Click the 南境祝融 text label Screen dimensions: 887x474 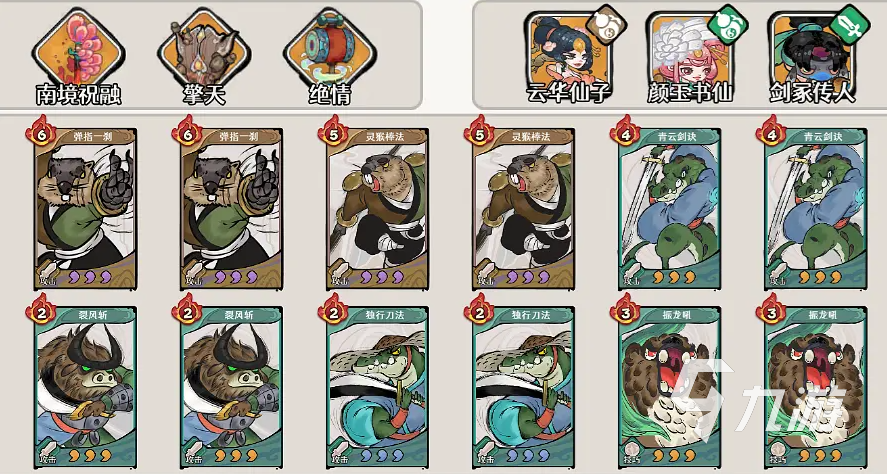click(79, 94)
